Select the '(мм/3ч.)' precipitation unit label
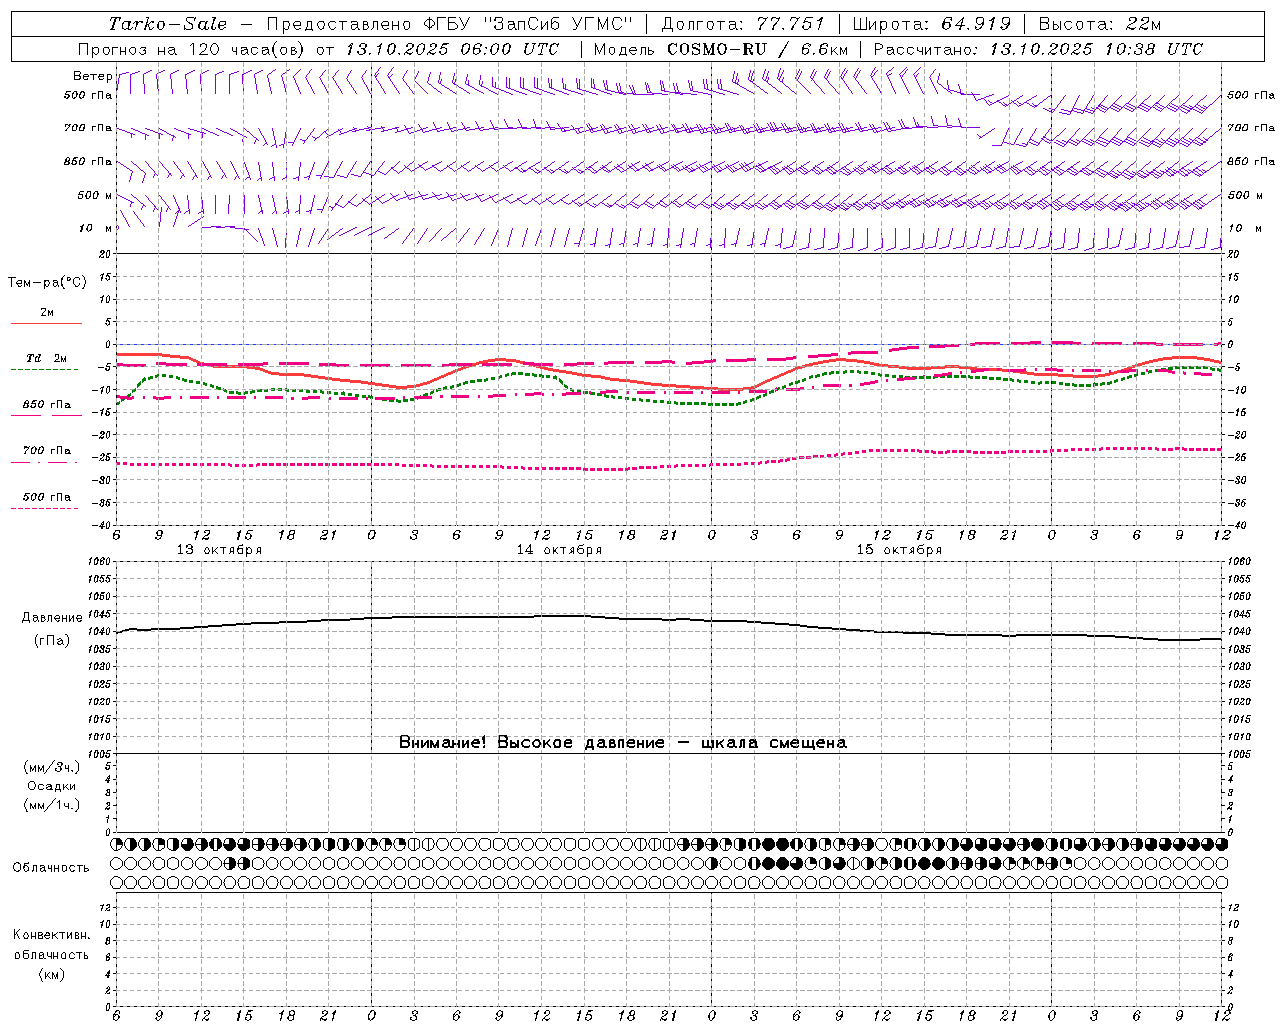 pyautogui.click(x=52, y=767)
